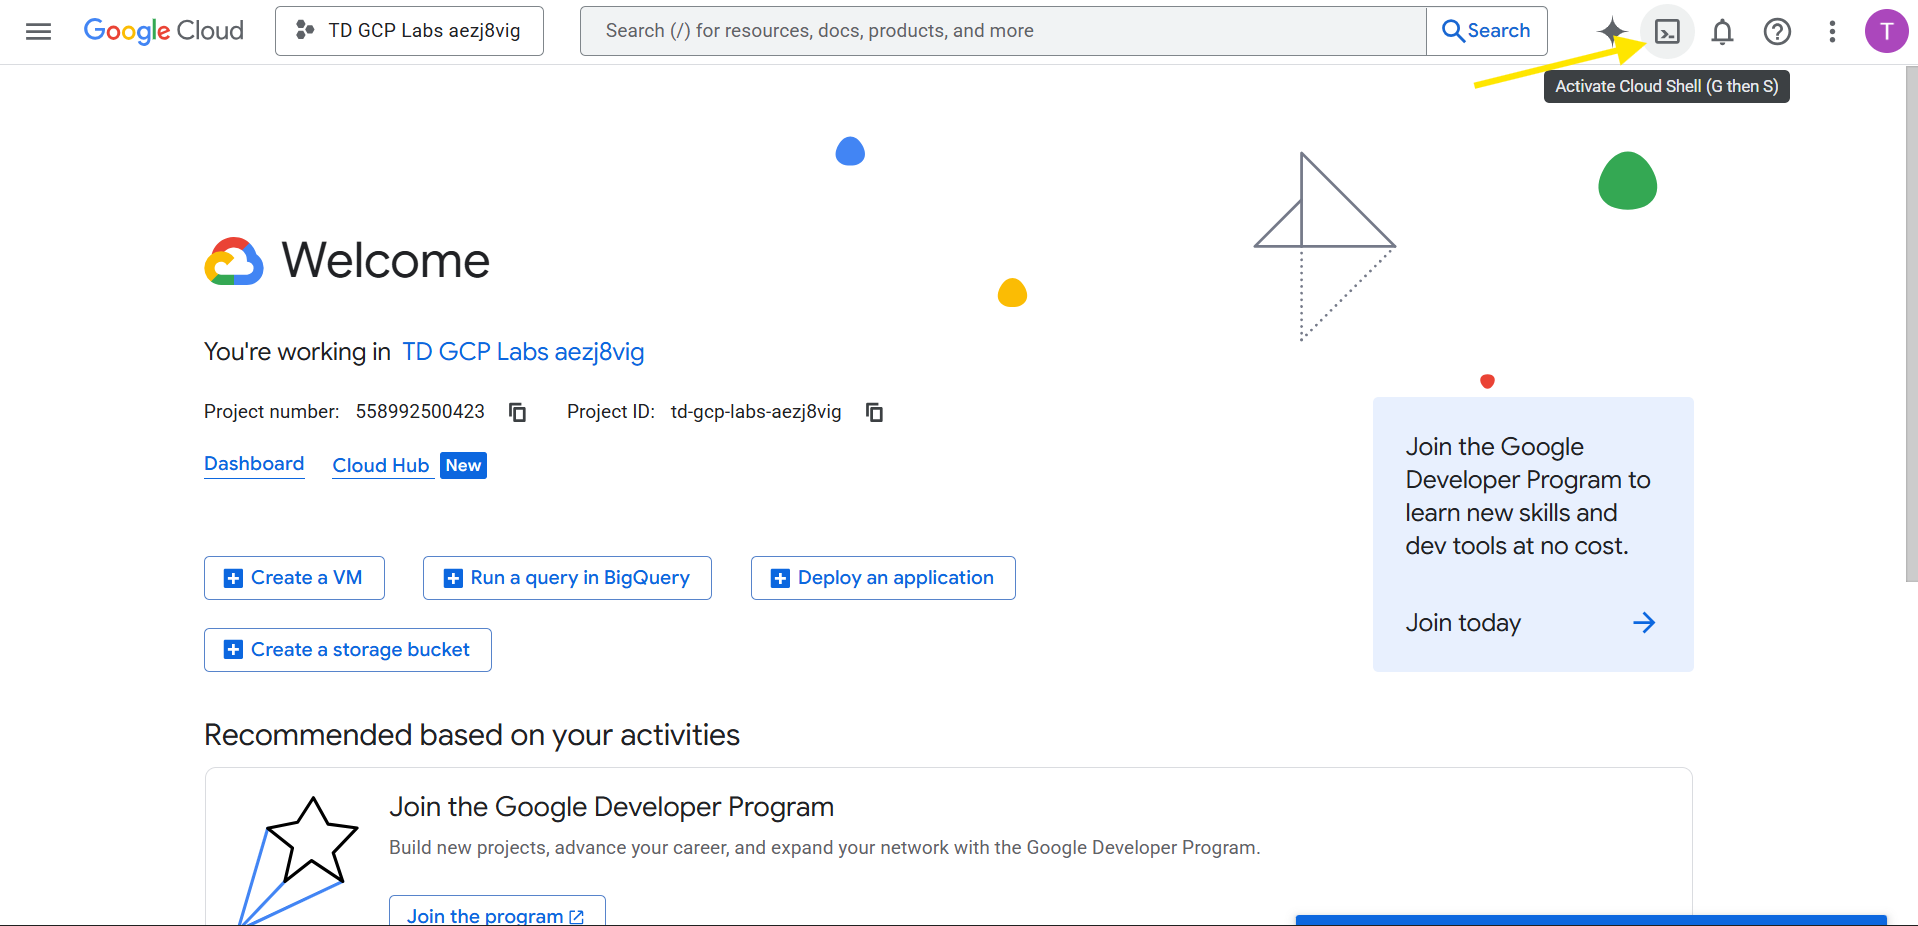Click in the resource search field
Image resolution: width=1918 pixels, height=926 pixels.
click(1002, 31)
